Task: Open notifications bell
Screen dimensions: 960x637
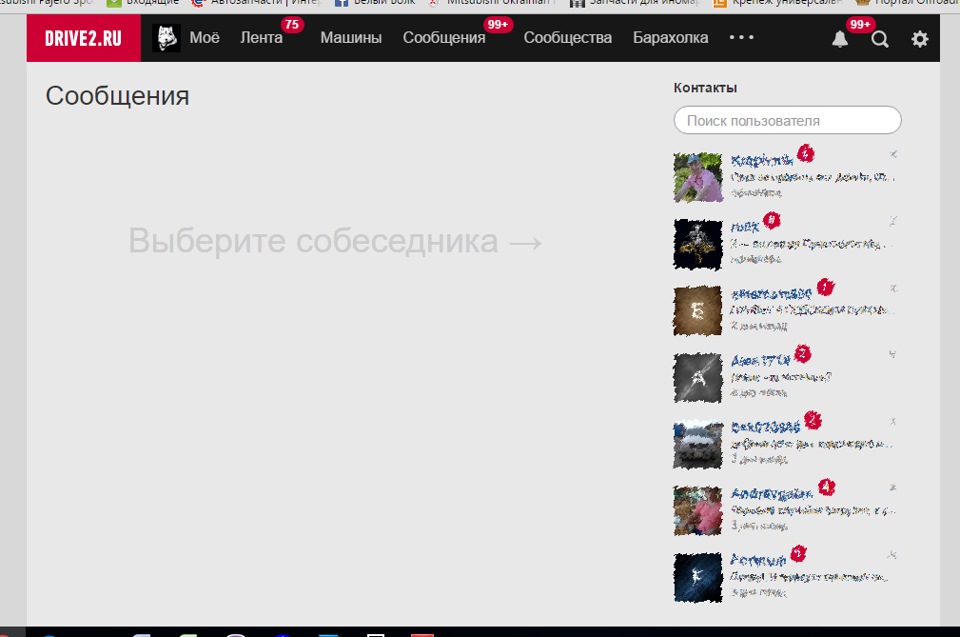Action: pos(840,39)
